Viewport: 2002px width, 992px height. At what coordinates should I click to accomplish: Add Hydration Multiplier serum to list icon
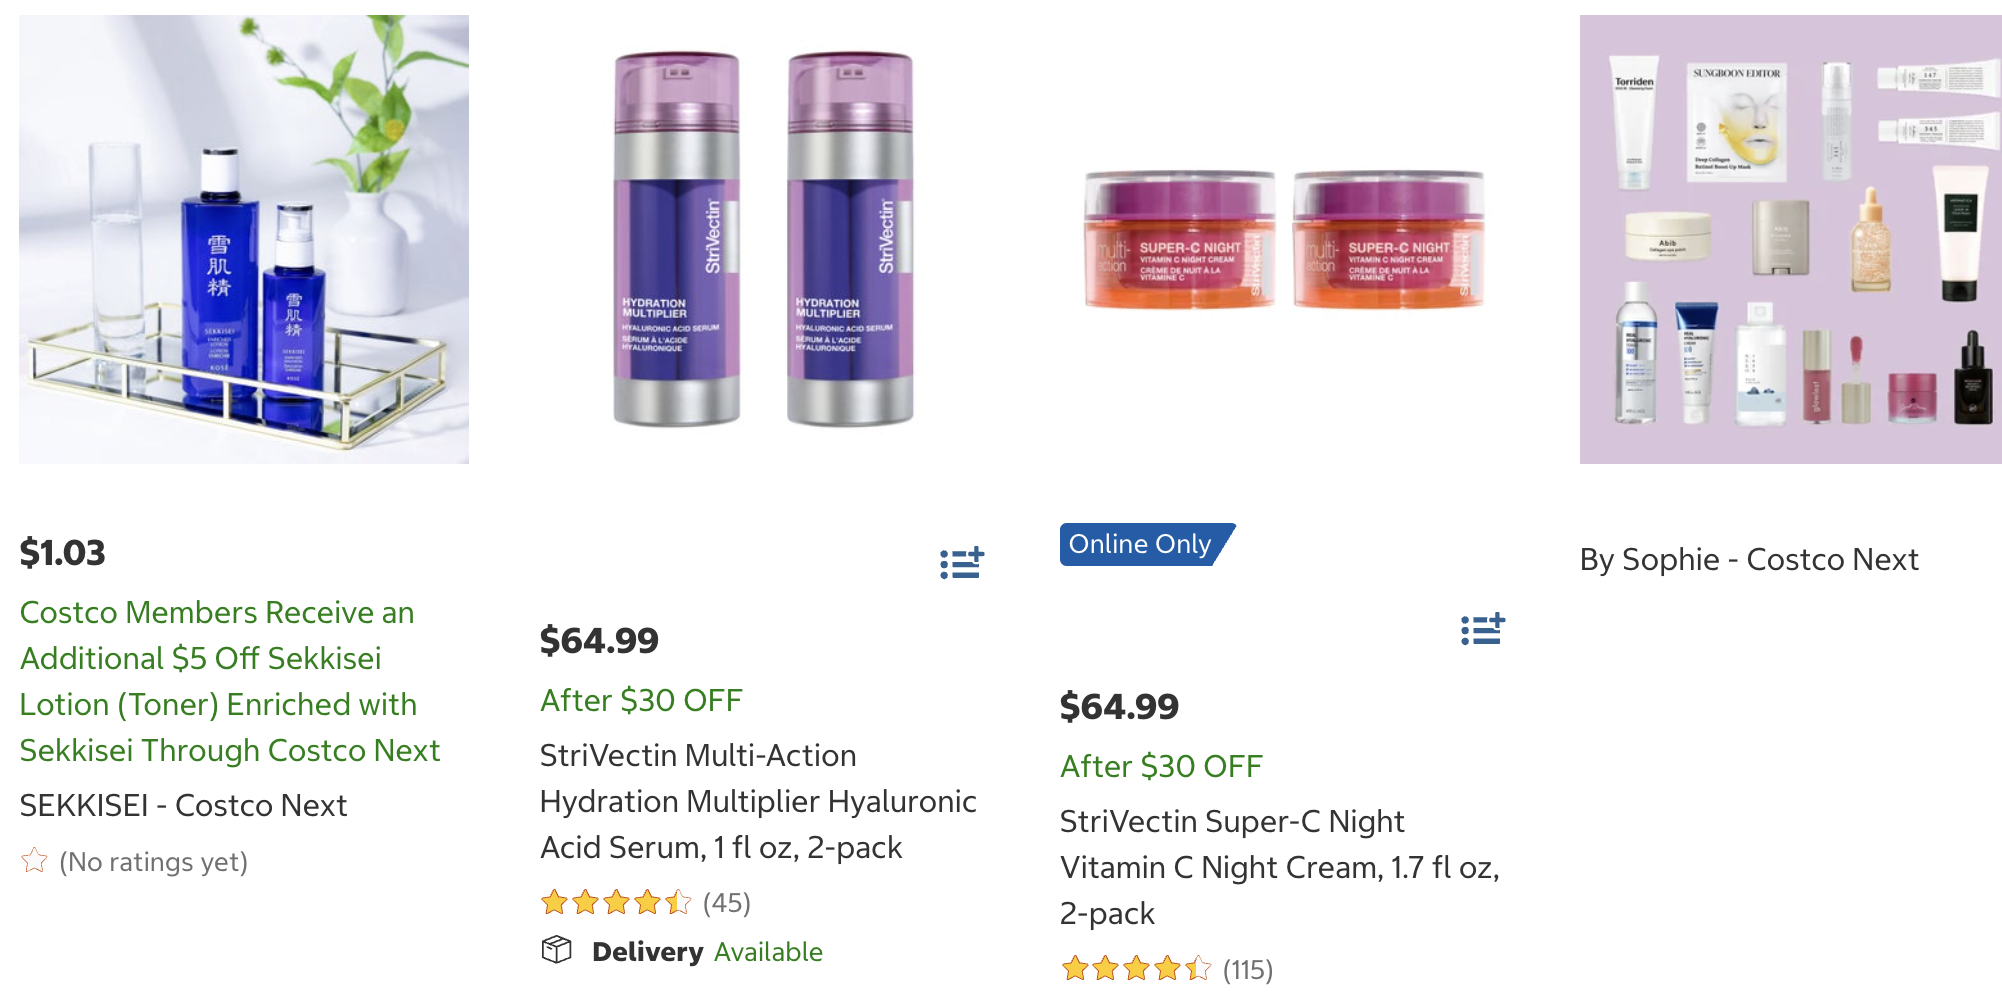click(962, 563)
